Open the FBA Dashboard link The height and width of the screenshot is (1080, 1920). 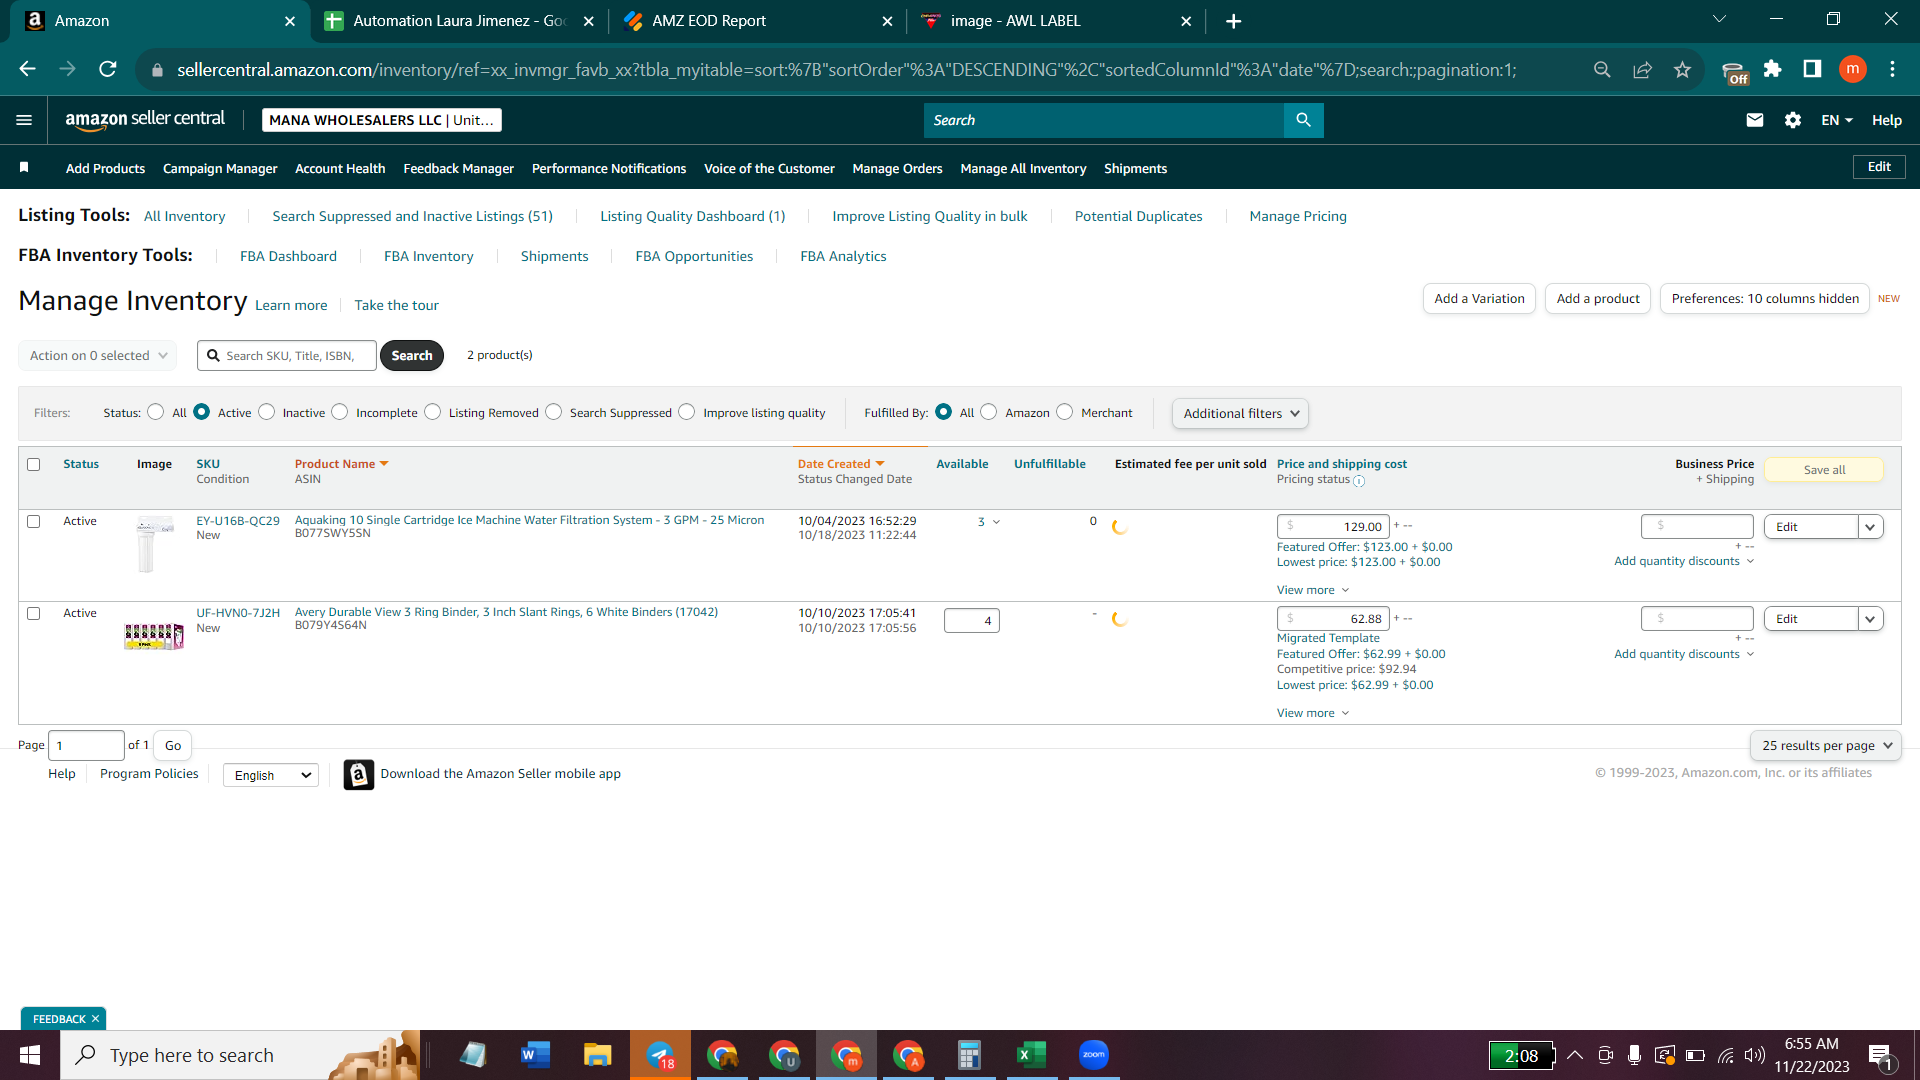[x=288, y=256]
